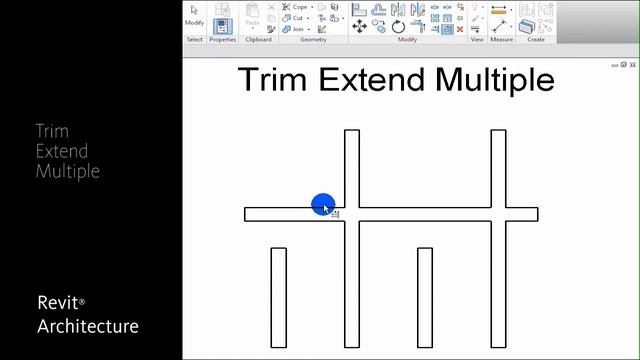Pick the long horizontal wall
This screenshot has height=360, width=640.
pos(391,215)
